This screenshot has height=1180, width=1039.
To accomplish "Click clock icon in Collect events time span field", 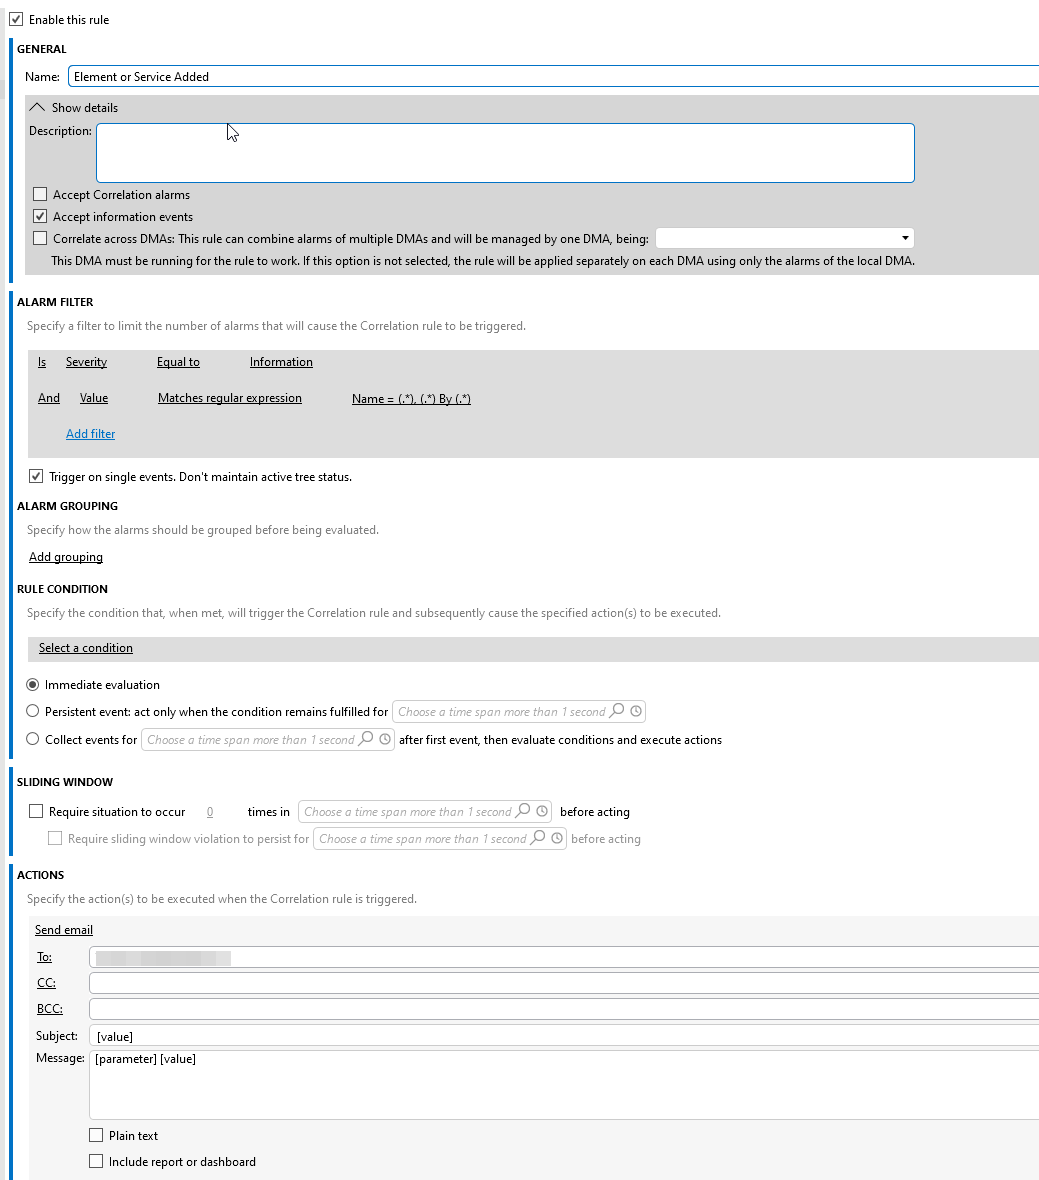I will [384, 739].
